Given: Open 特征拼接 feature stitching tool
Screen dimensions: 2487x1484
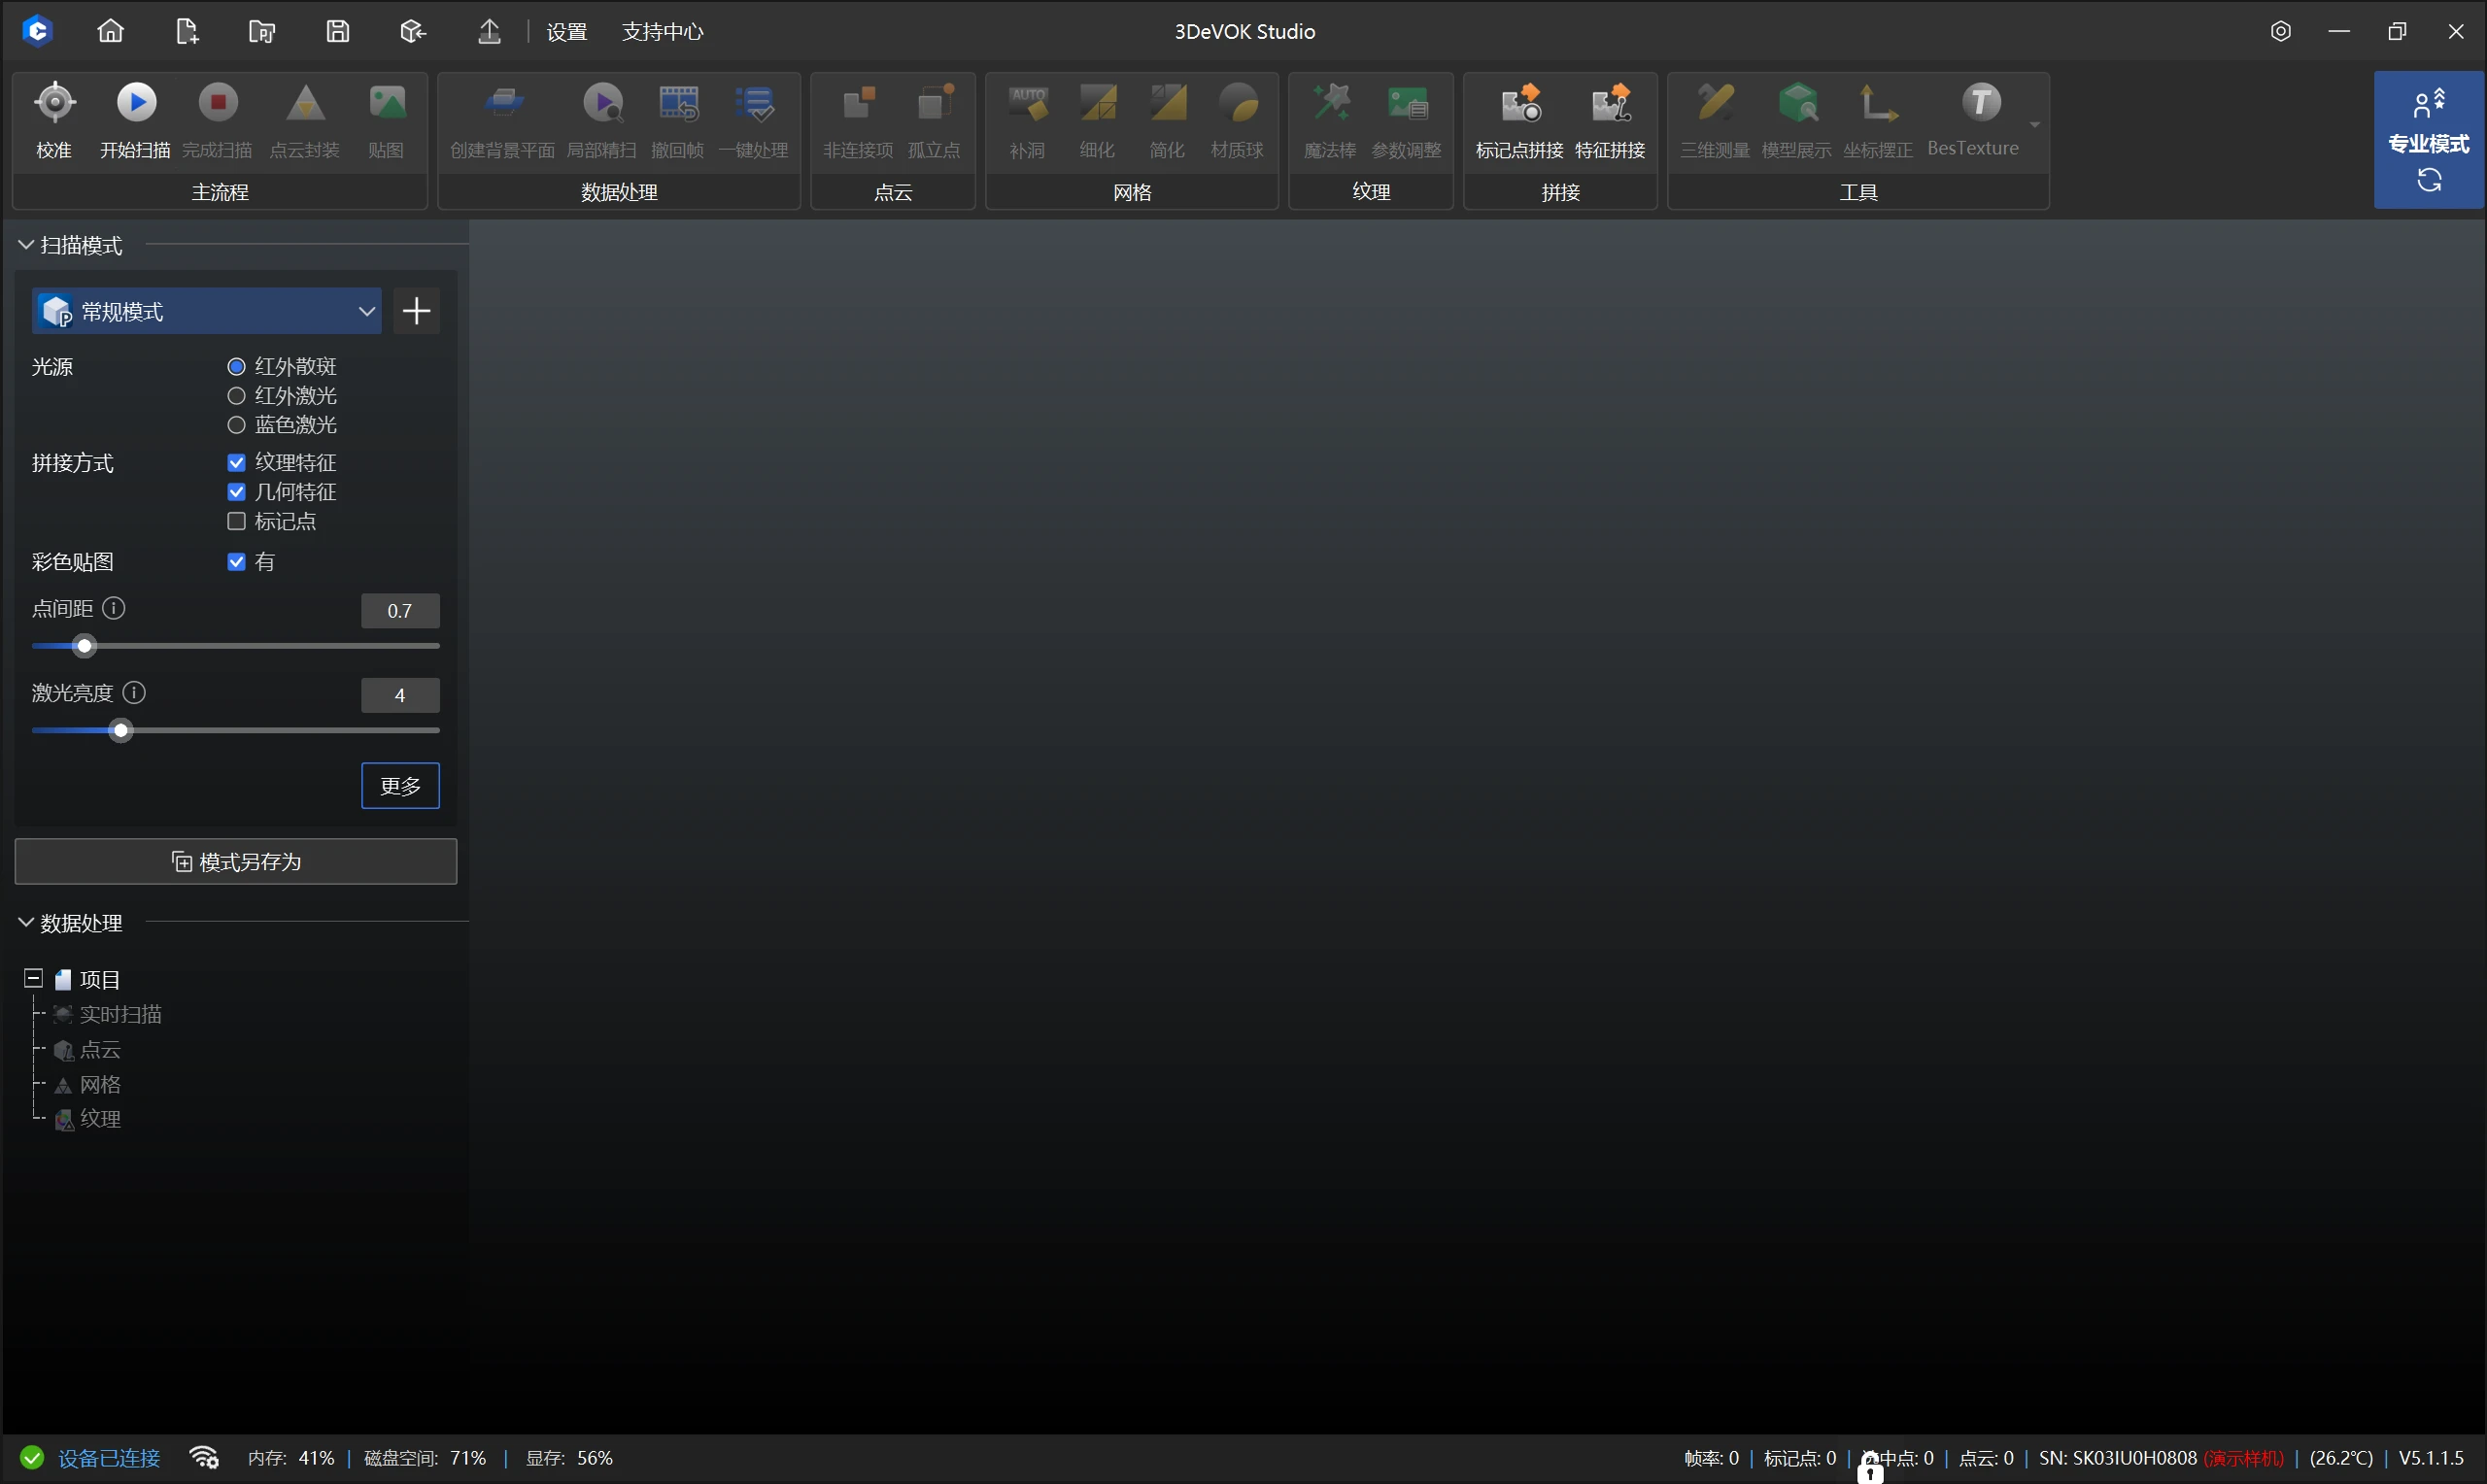Looking at the screenshot, I should 1610,104.
